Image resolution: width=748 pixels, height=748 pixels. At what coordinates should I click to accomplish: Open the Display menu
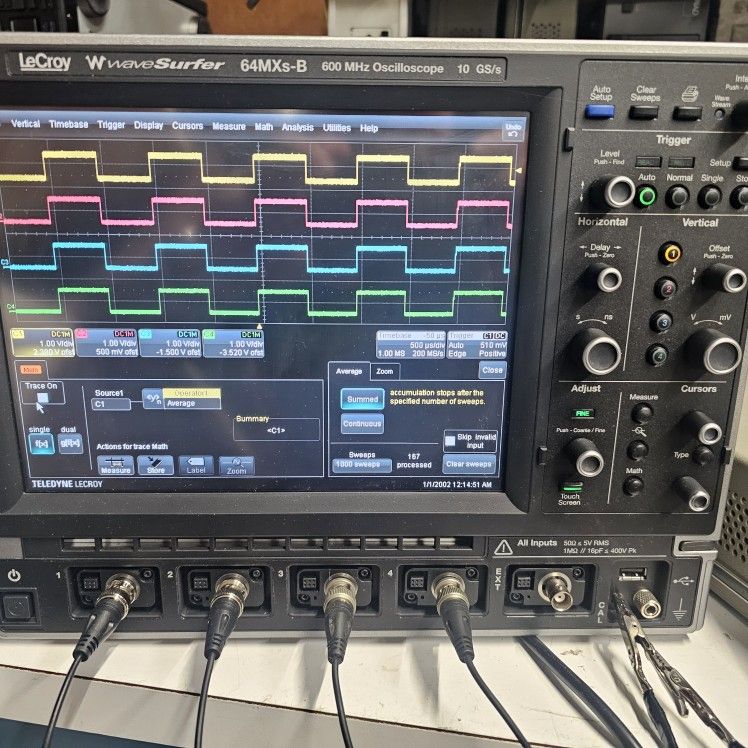[148, 125]
